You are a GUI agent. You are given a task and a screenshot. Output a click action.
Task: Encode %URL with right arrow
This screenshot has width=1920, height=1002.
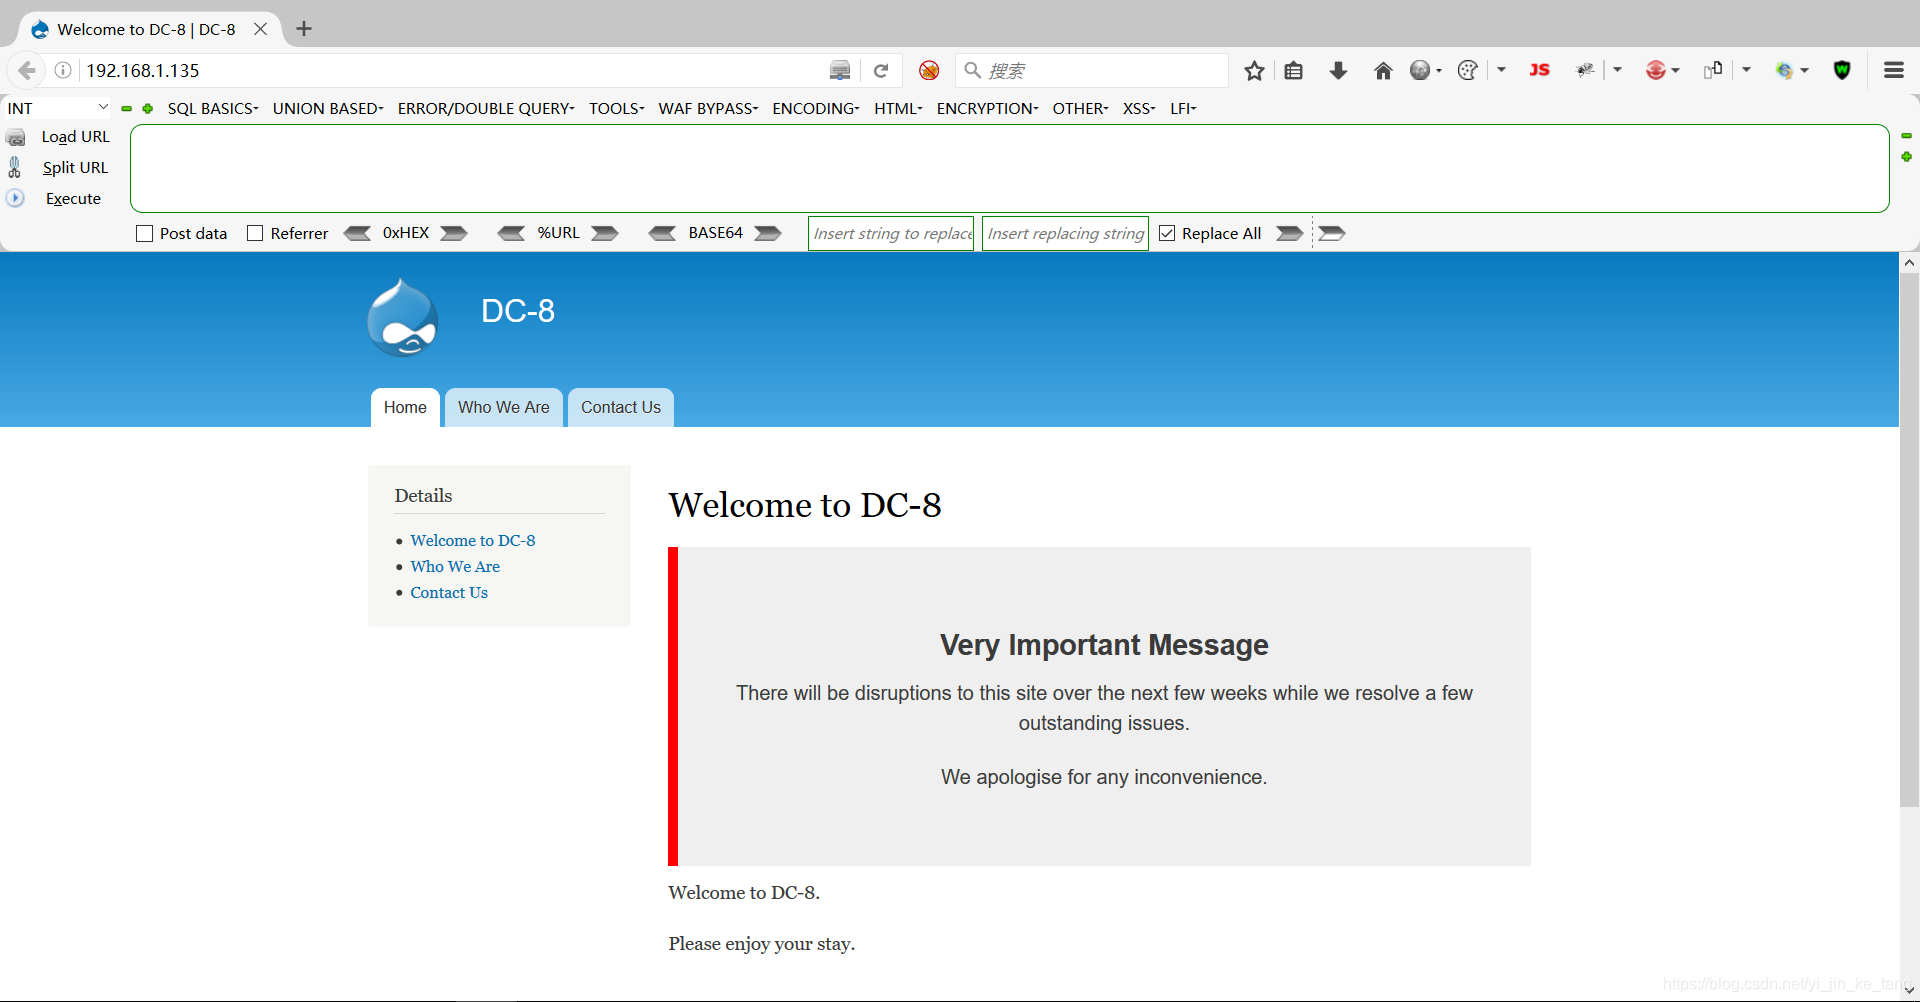tap(605, 233)
